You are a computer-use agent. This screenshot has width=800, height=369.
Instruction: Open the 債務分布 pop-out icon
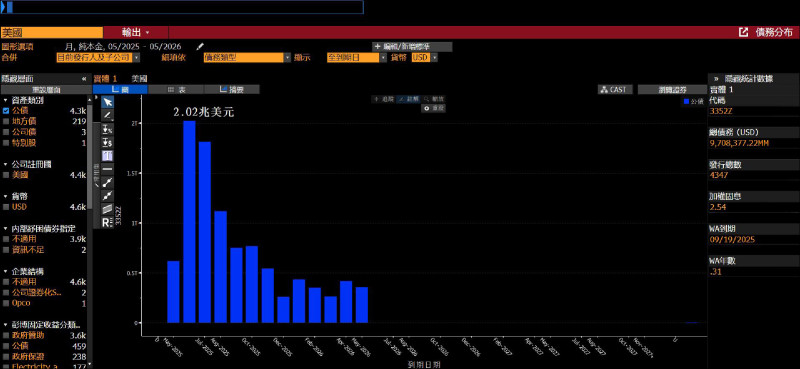coord(743,32)
